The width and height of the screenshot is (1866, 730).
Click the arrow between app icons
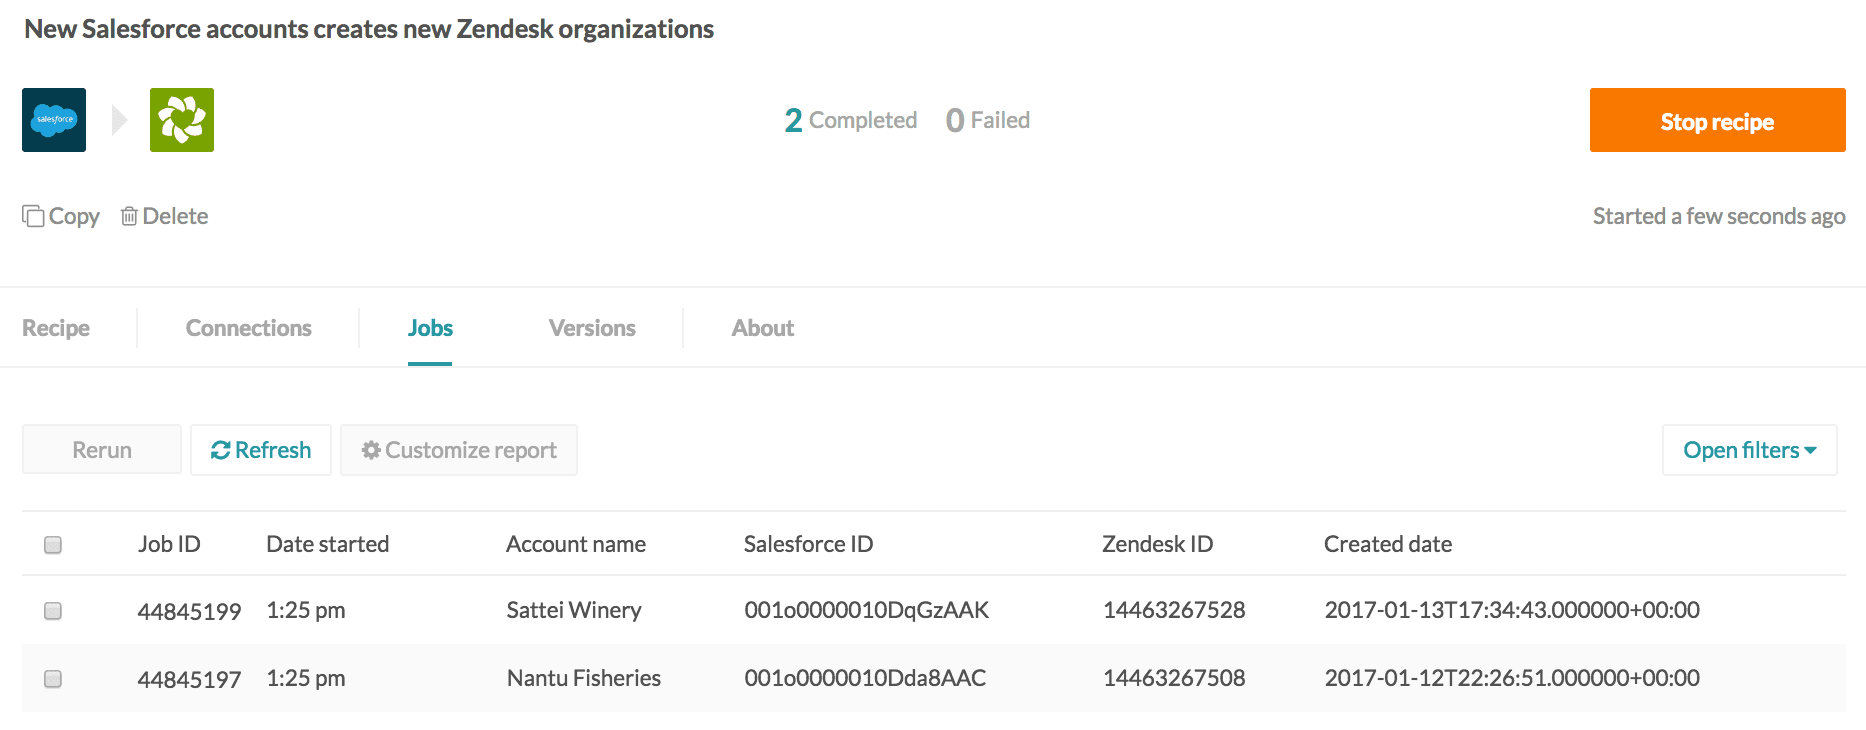(x=119, y=120)
